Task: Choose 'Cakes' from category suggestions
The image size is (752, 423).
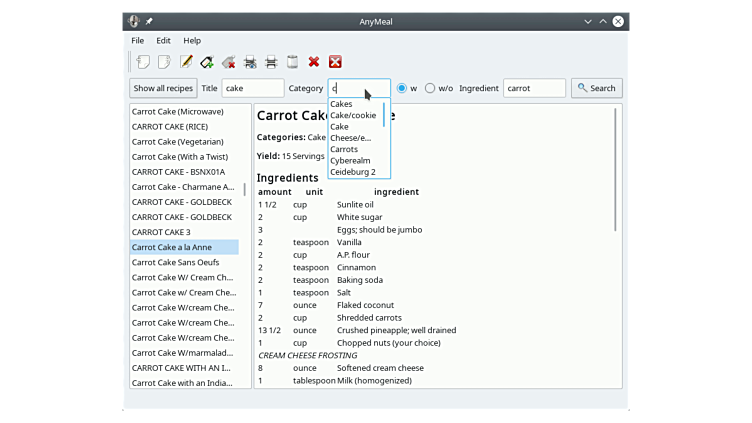Action: 341,104
